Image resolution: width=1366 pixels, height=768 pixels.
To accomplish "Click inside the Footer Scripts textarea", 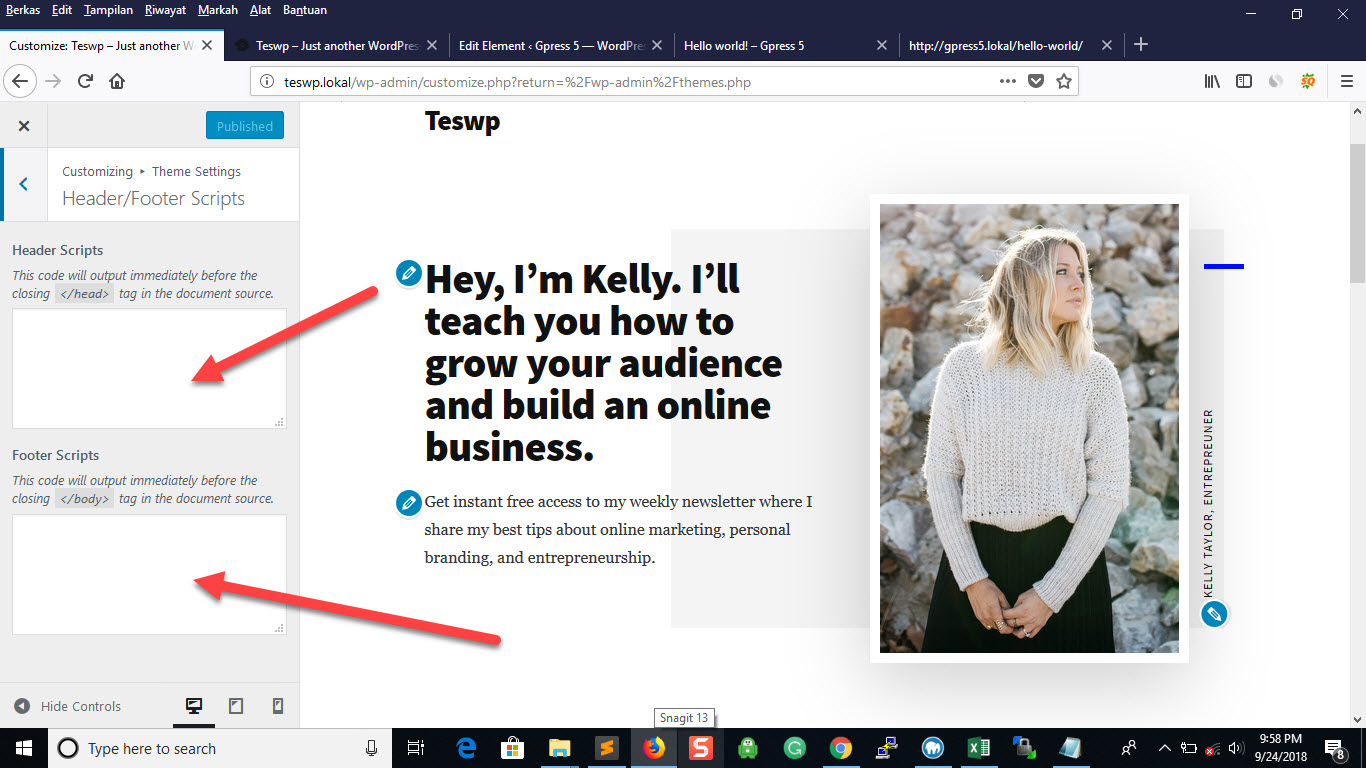I will coord(149,574).
